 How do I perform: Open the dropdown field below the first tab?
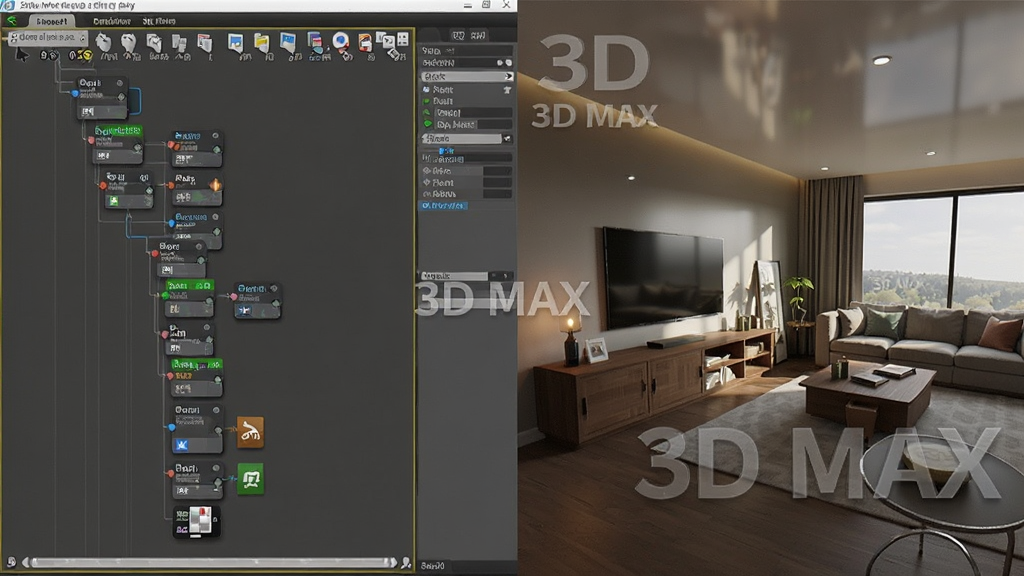[x=48, y=38]
